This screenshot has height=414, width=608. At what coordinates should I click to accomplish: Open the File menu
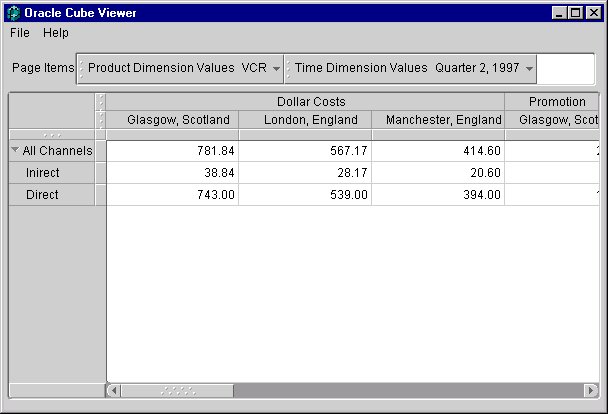point(20,33)
